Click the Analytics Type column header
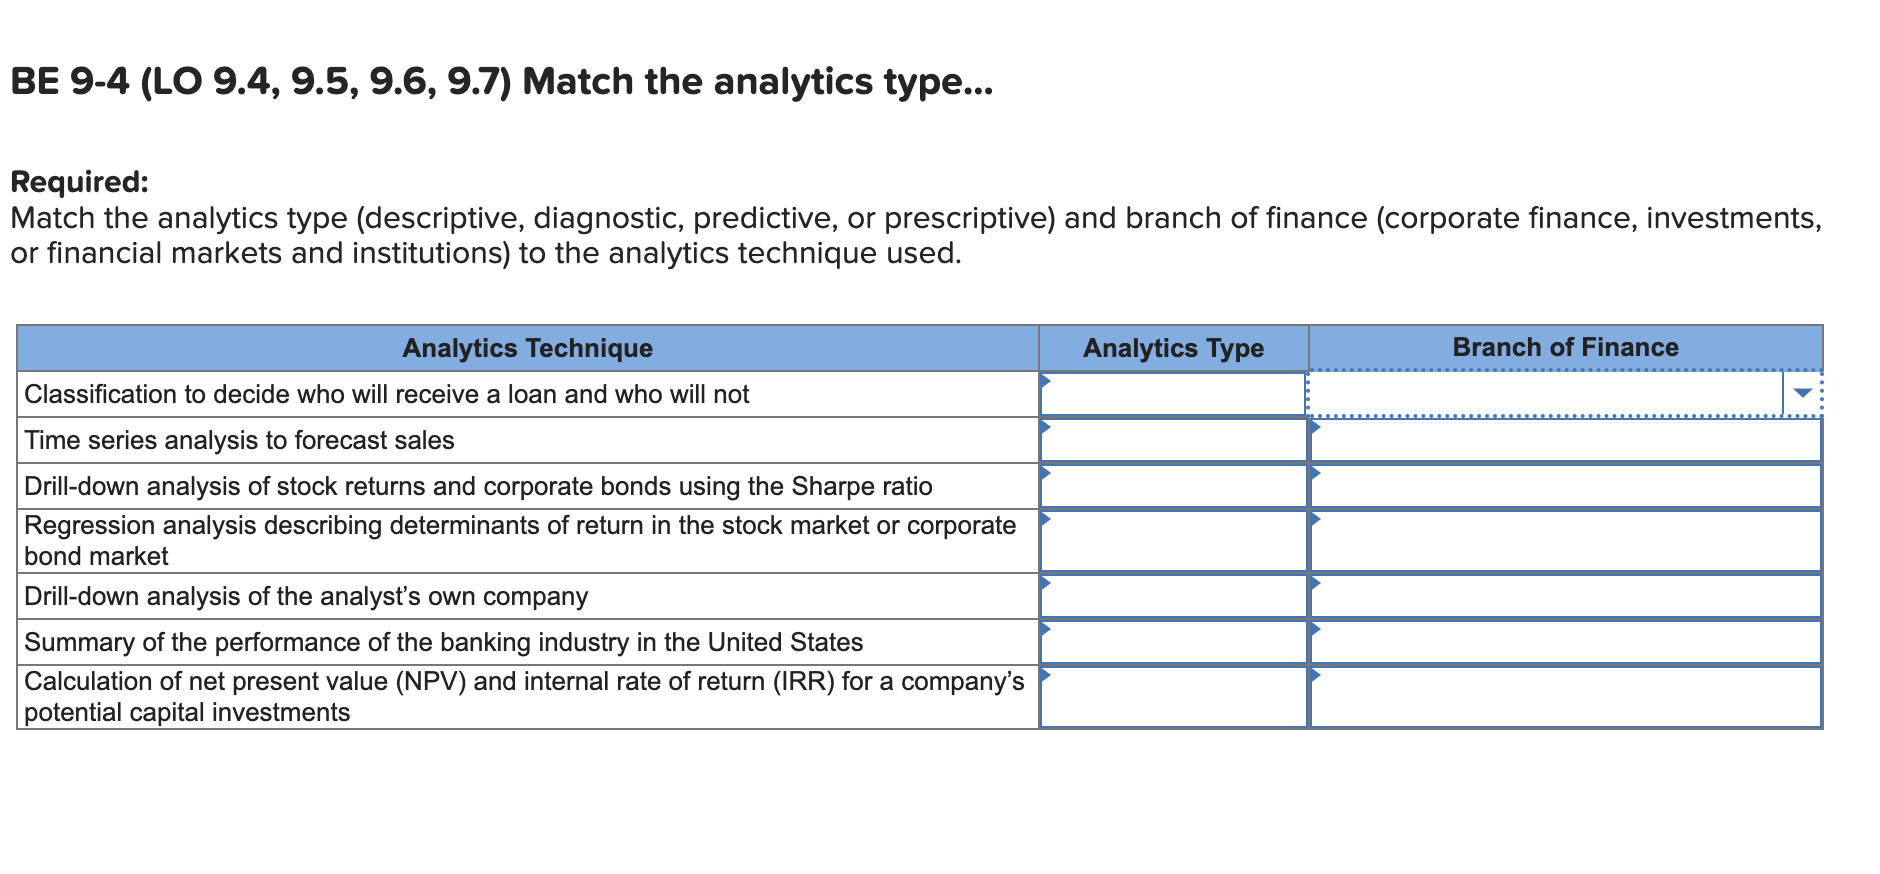 (1172, 348)
